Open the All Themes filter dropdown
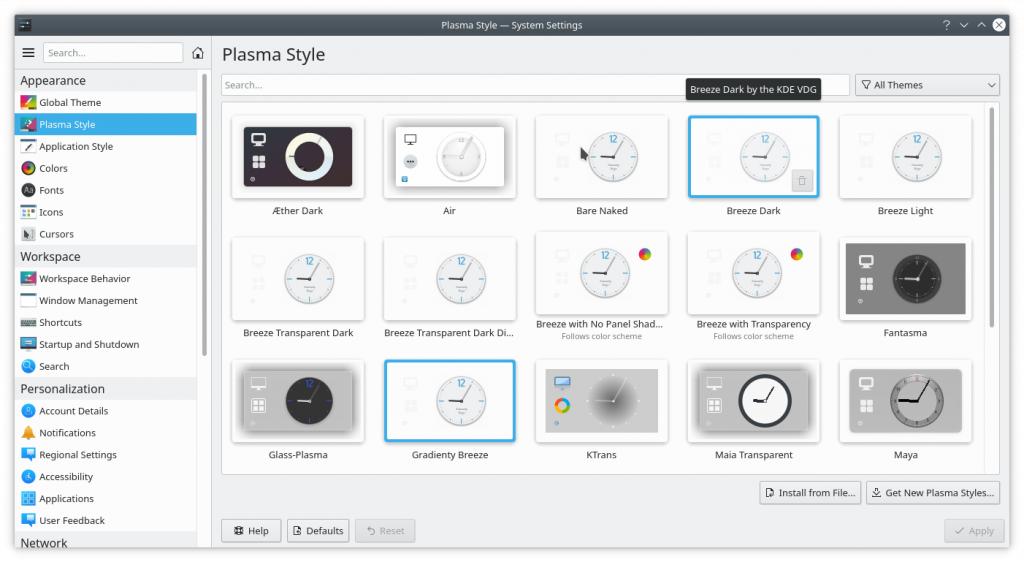The width and height of the screenshot is (1024, 562). pos(928,85)
